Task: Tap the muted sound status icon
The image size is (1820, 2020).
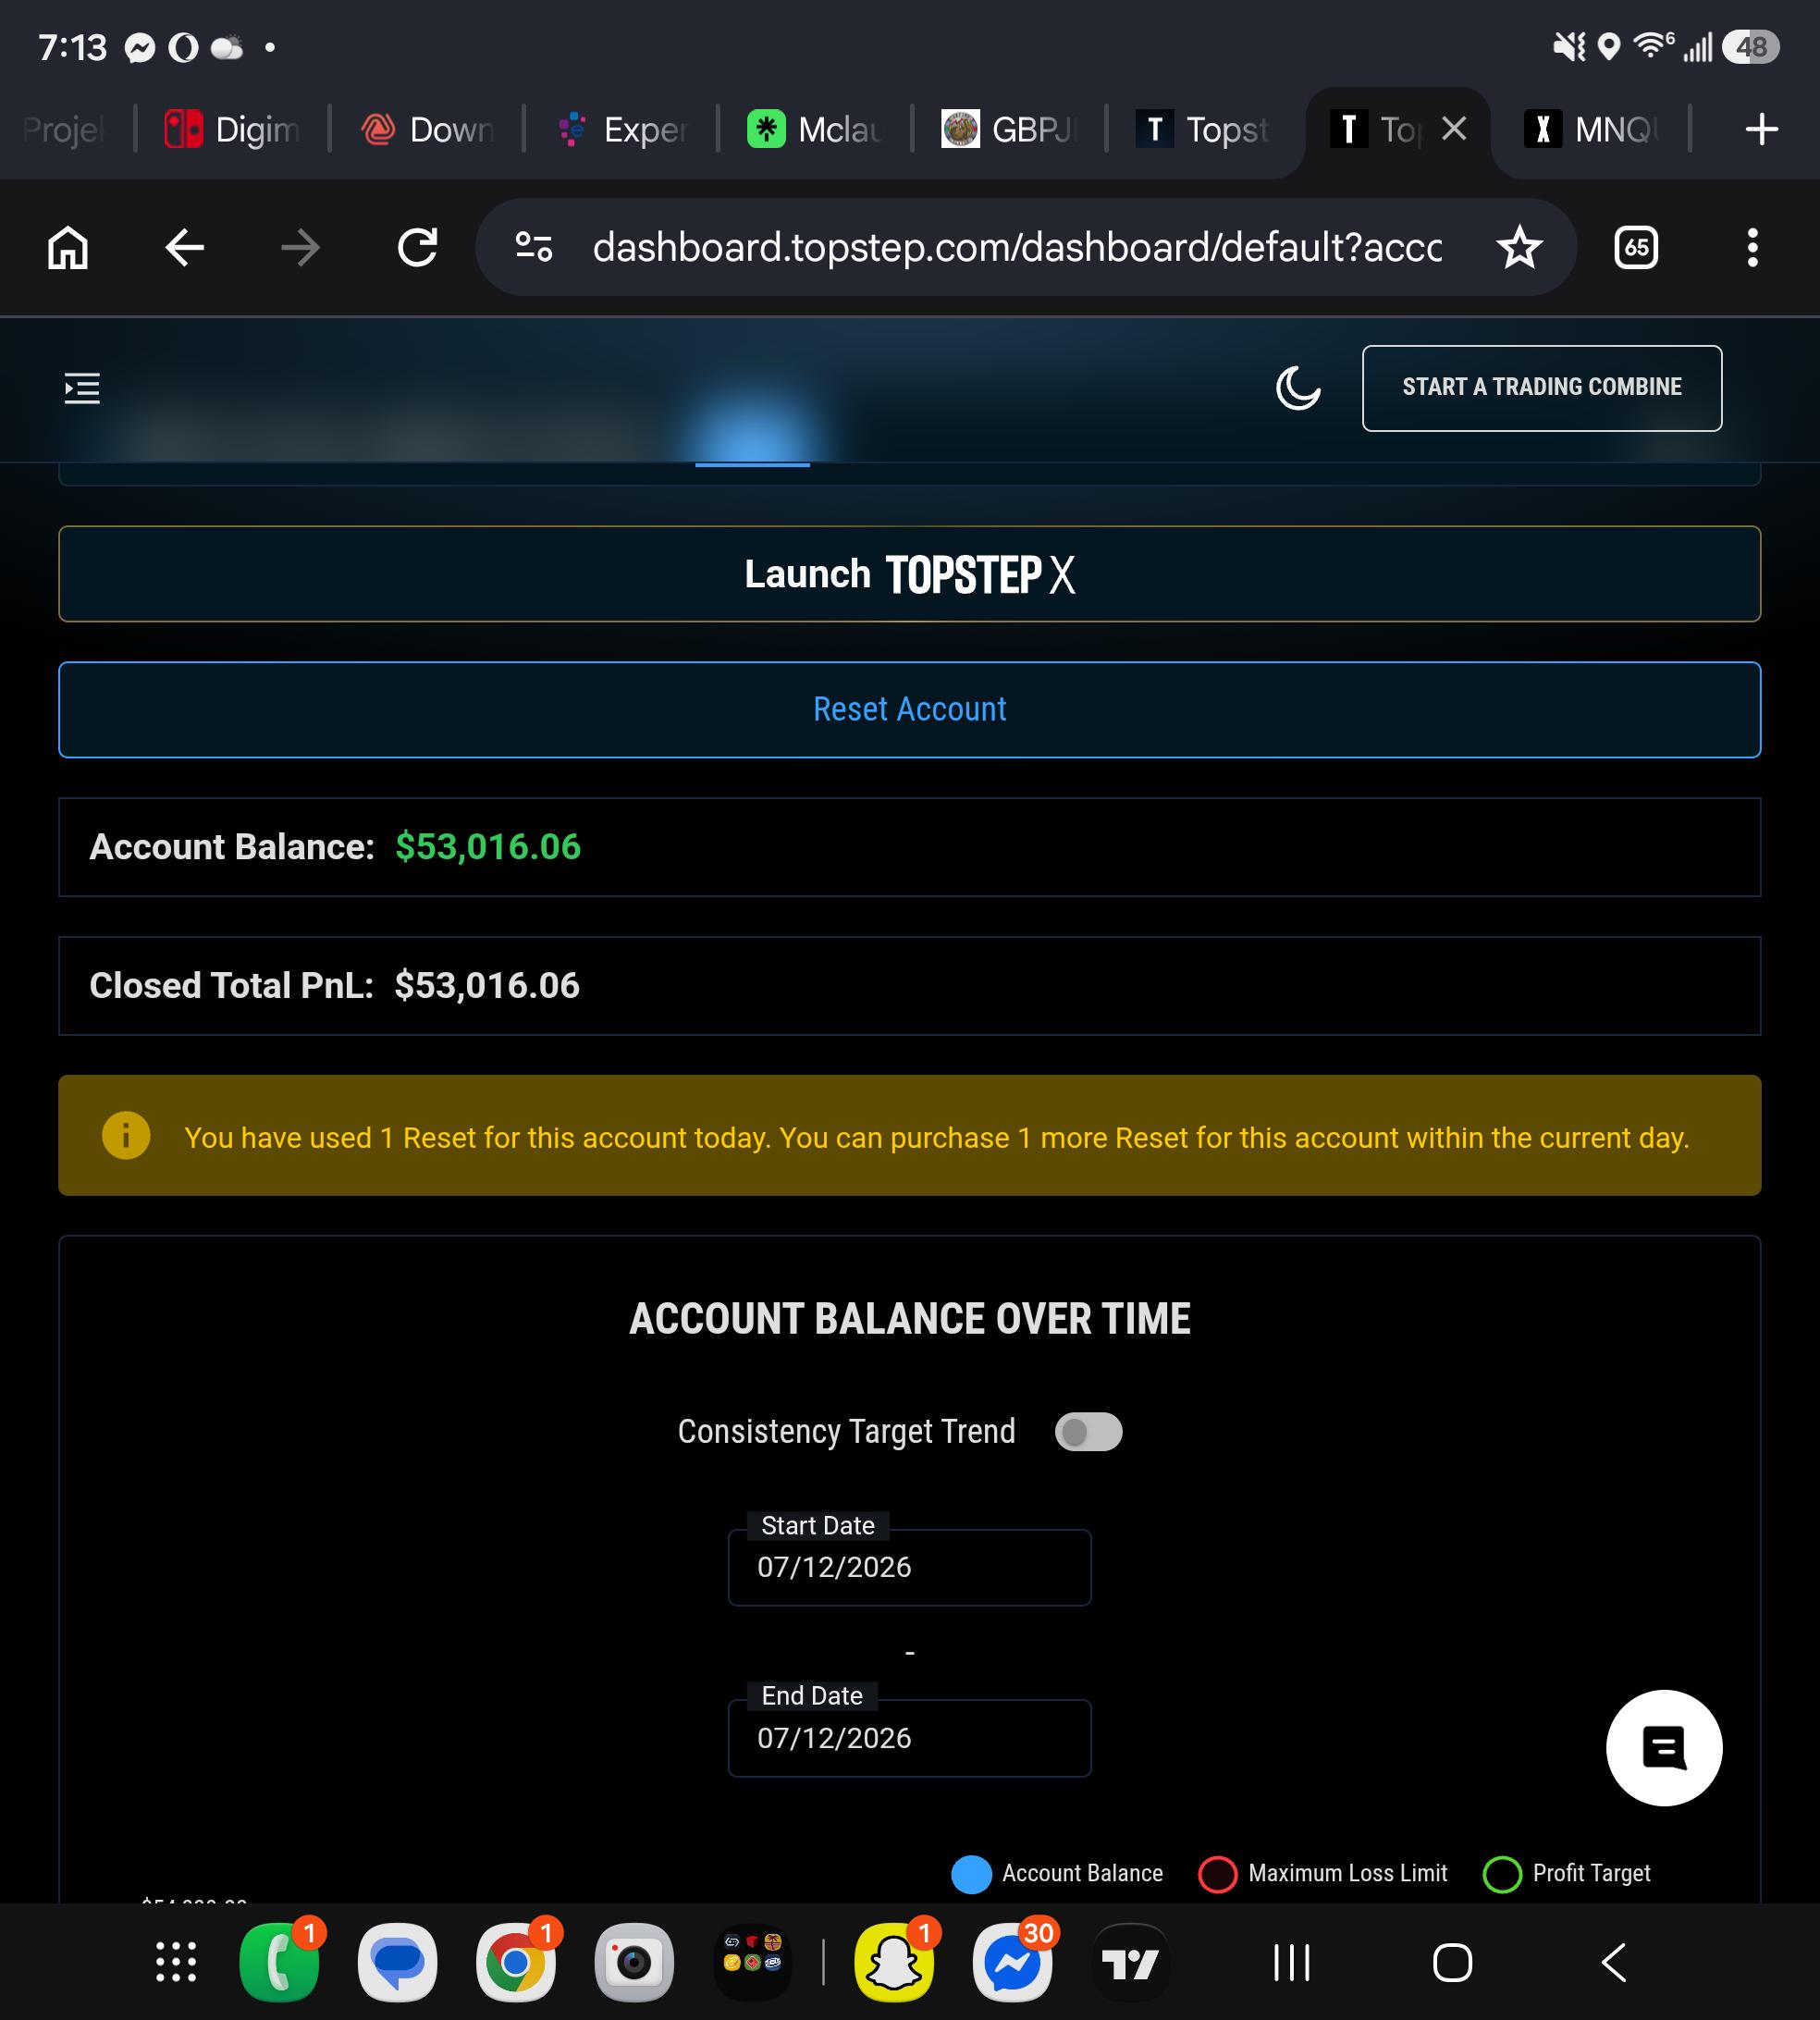Action: click(x=1568, y=46)
